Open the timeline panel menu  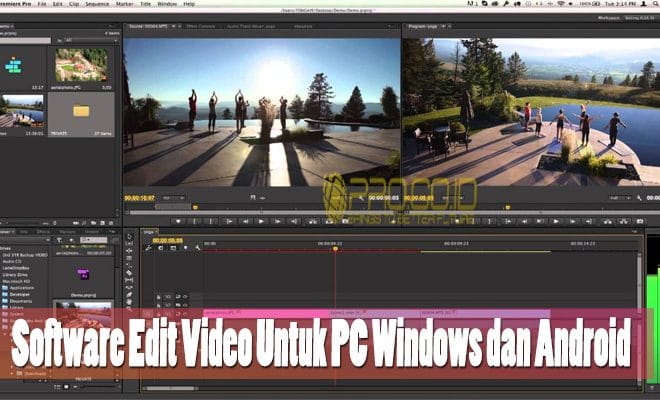click(x=634, y=232)
